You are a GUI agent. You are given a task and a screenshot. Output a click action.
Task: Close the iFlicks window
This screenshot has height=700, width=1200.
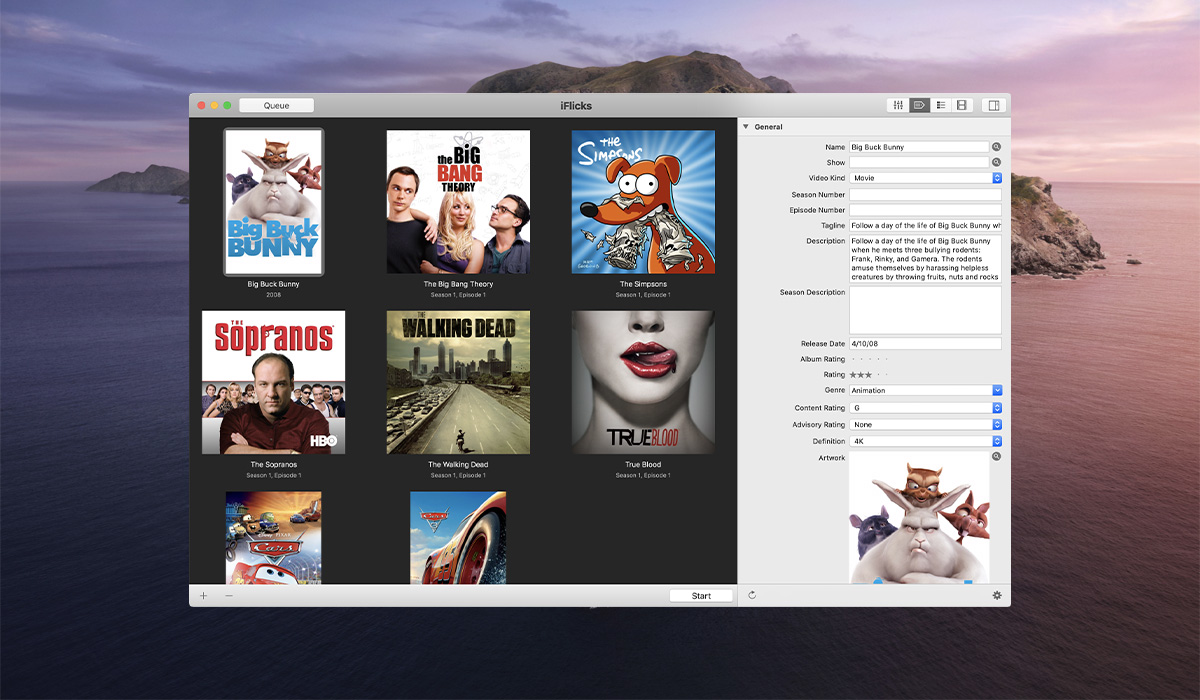201,105
